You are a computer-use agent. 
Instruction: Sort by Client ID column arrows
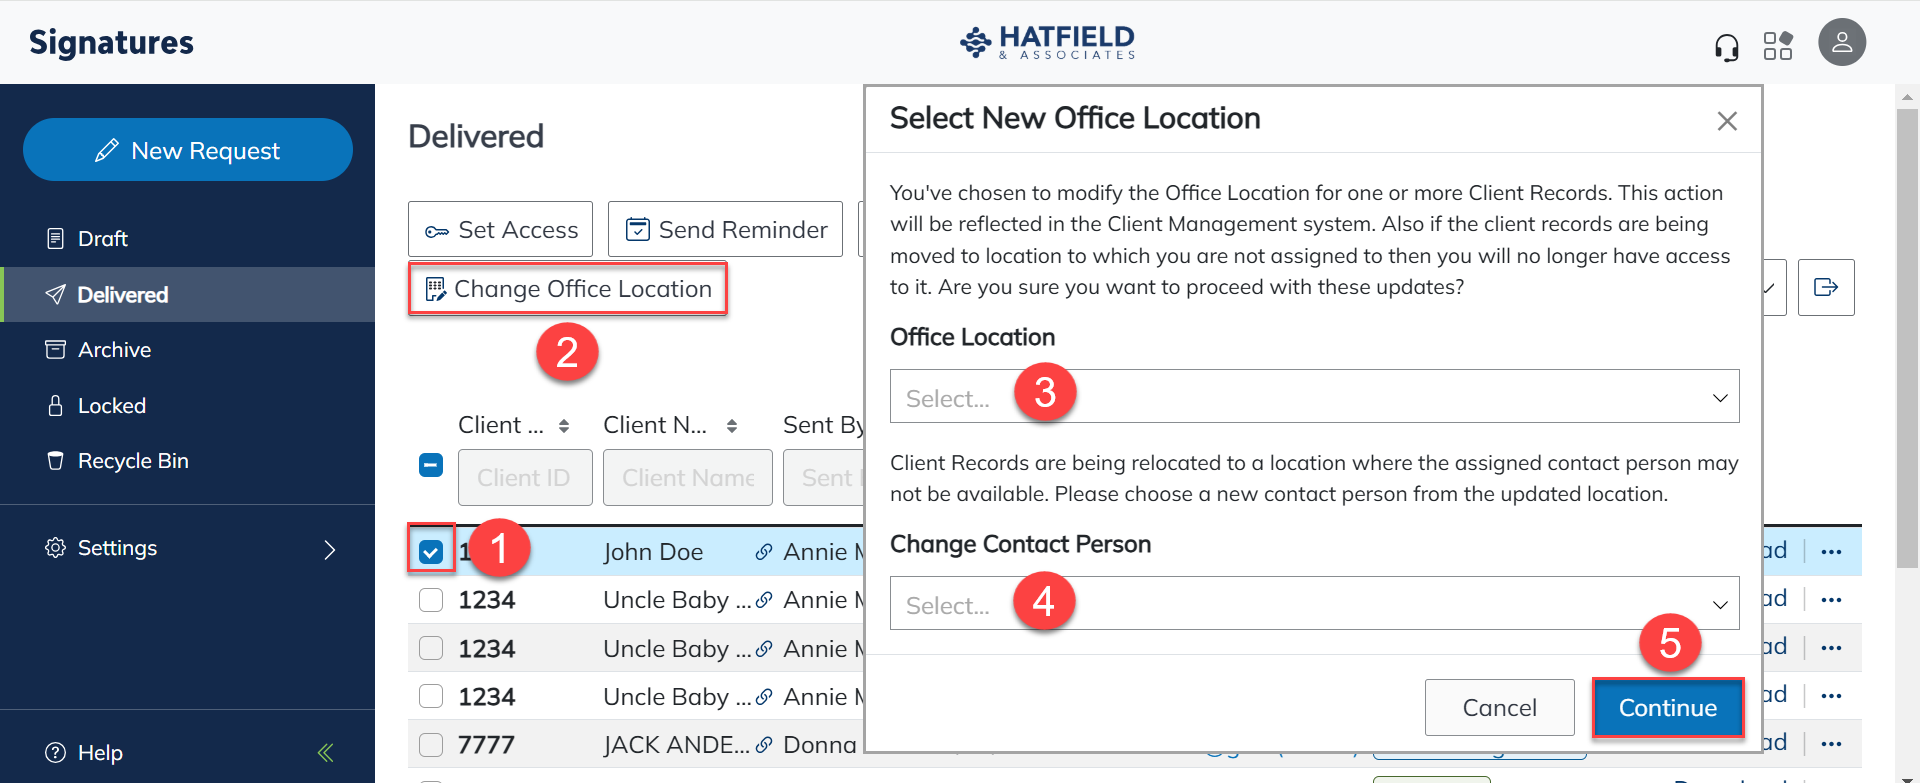tap(564, 426)
